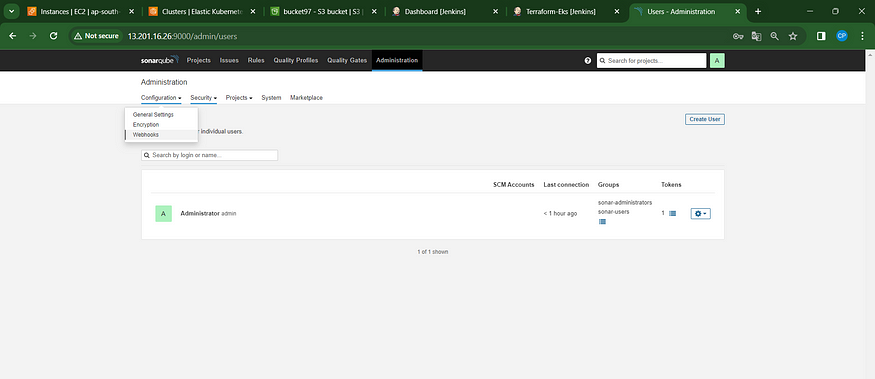Close the Terraform-Eks [Jenkins] tab
875x379 pixels.
617,12
